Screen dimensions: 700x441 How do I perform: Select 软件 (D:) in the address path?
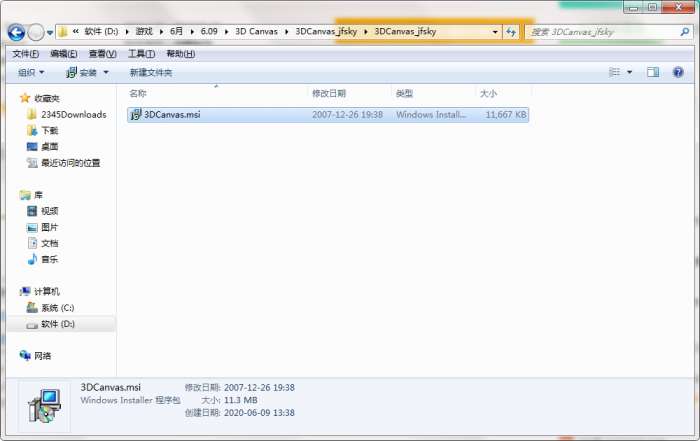[101, 31]
